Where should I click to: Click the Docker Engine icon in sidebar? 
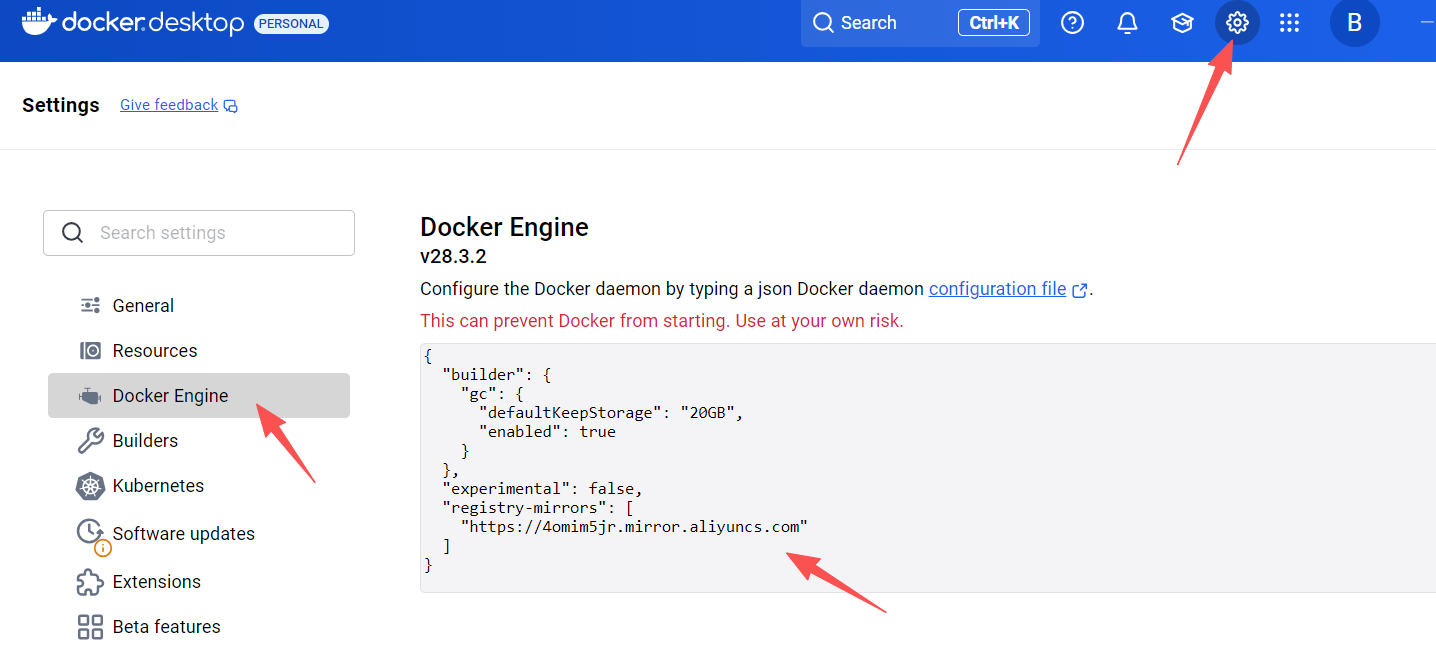pyautogui.click(x=90, y=396)
